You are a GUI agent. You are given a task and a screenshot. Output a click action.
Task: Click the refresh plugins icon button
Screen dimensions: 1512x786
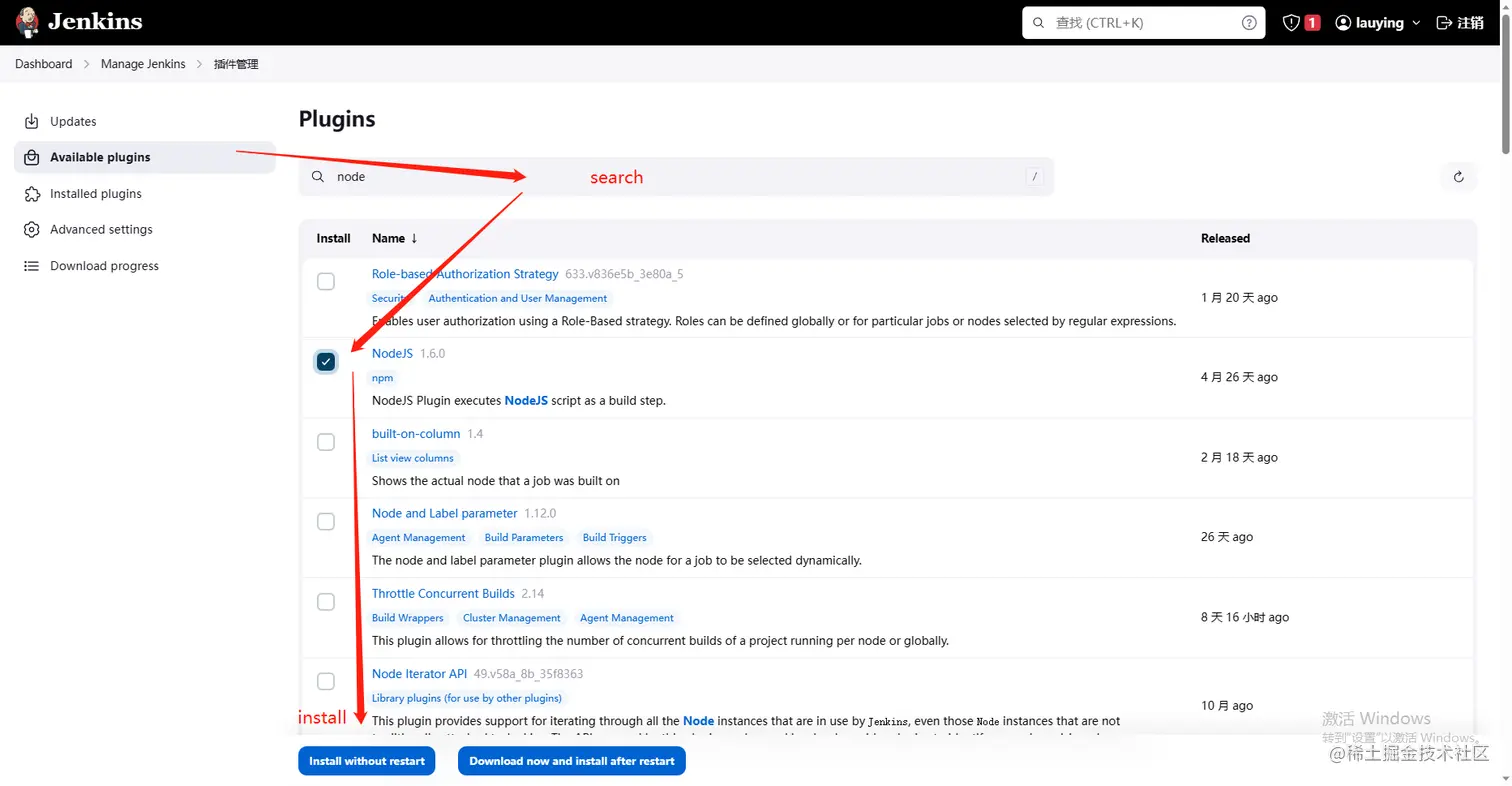pyautogui.click(x=1458, y=177)
